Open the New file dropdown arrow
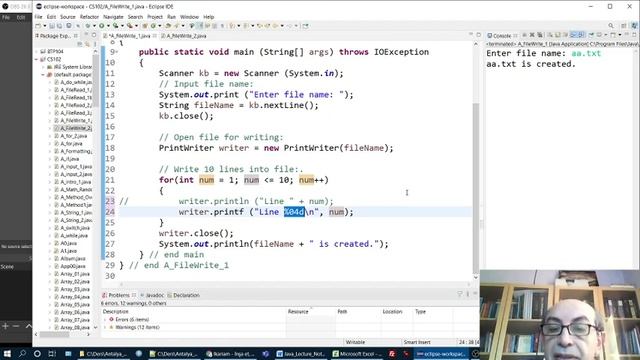The image size is (640, 360). pos(44,26)
